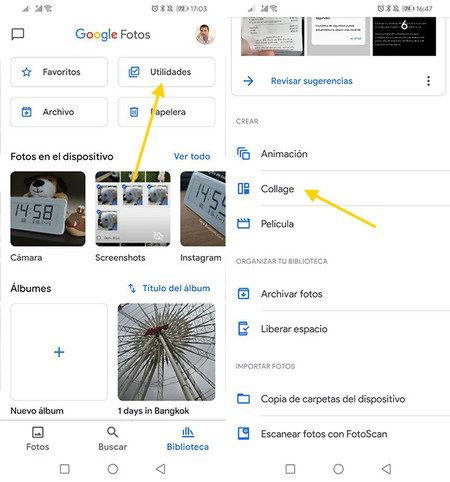Click the FotoScan scan icon
Screen dimensions: 450x482
point(243,434)
